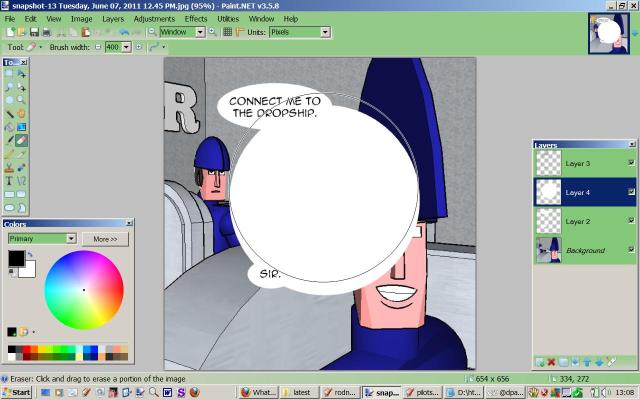Open the Adjustments menu
640x400 pixels.
tap(154, 18)
